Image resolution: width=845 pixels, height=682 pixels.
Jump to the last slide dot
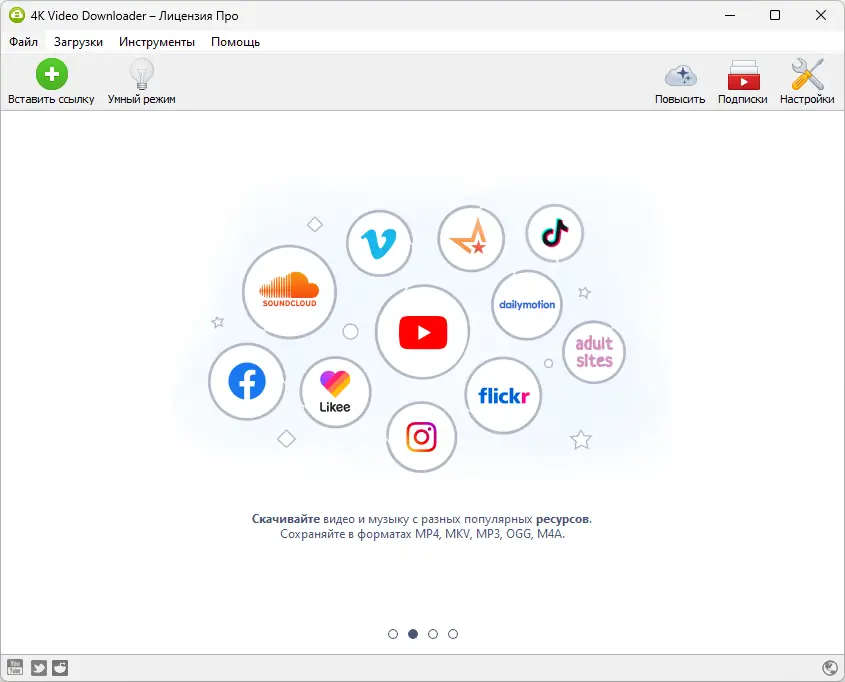click(454, 633)
